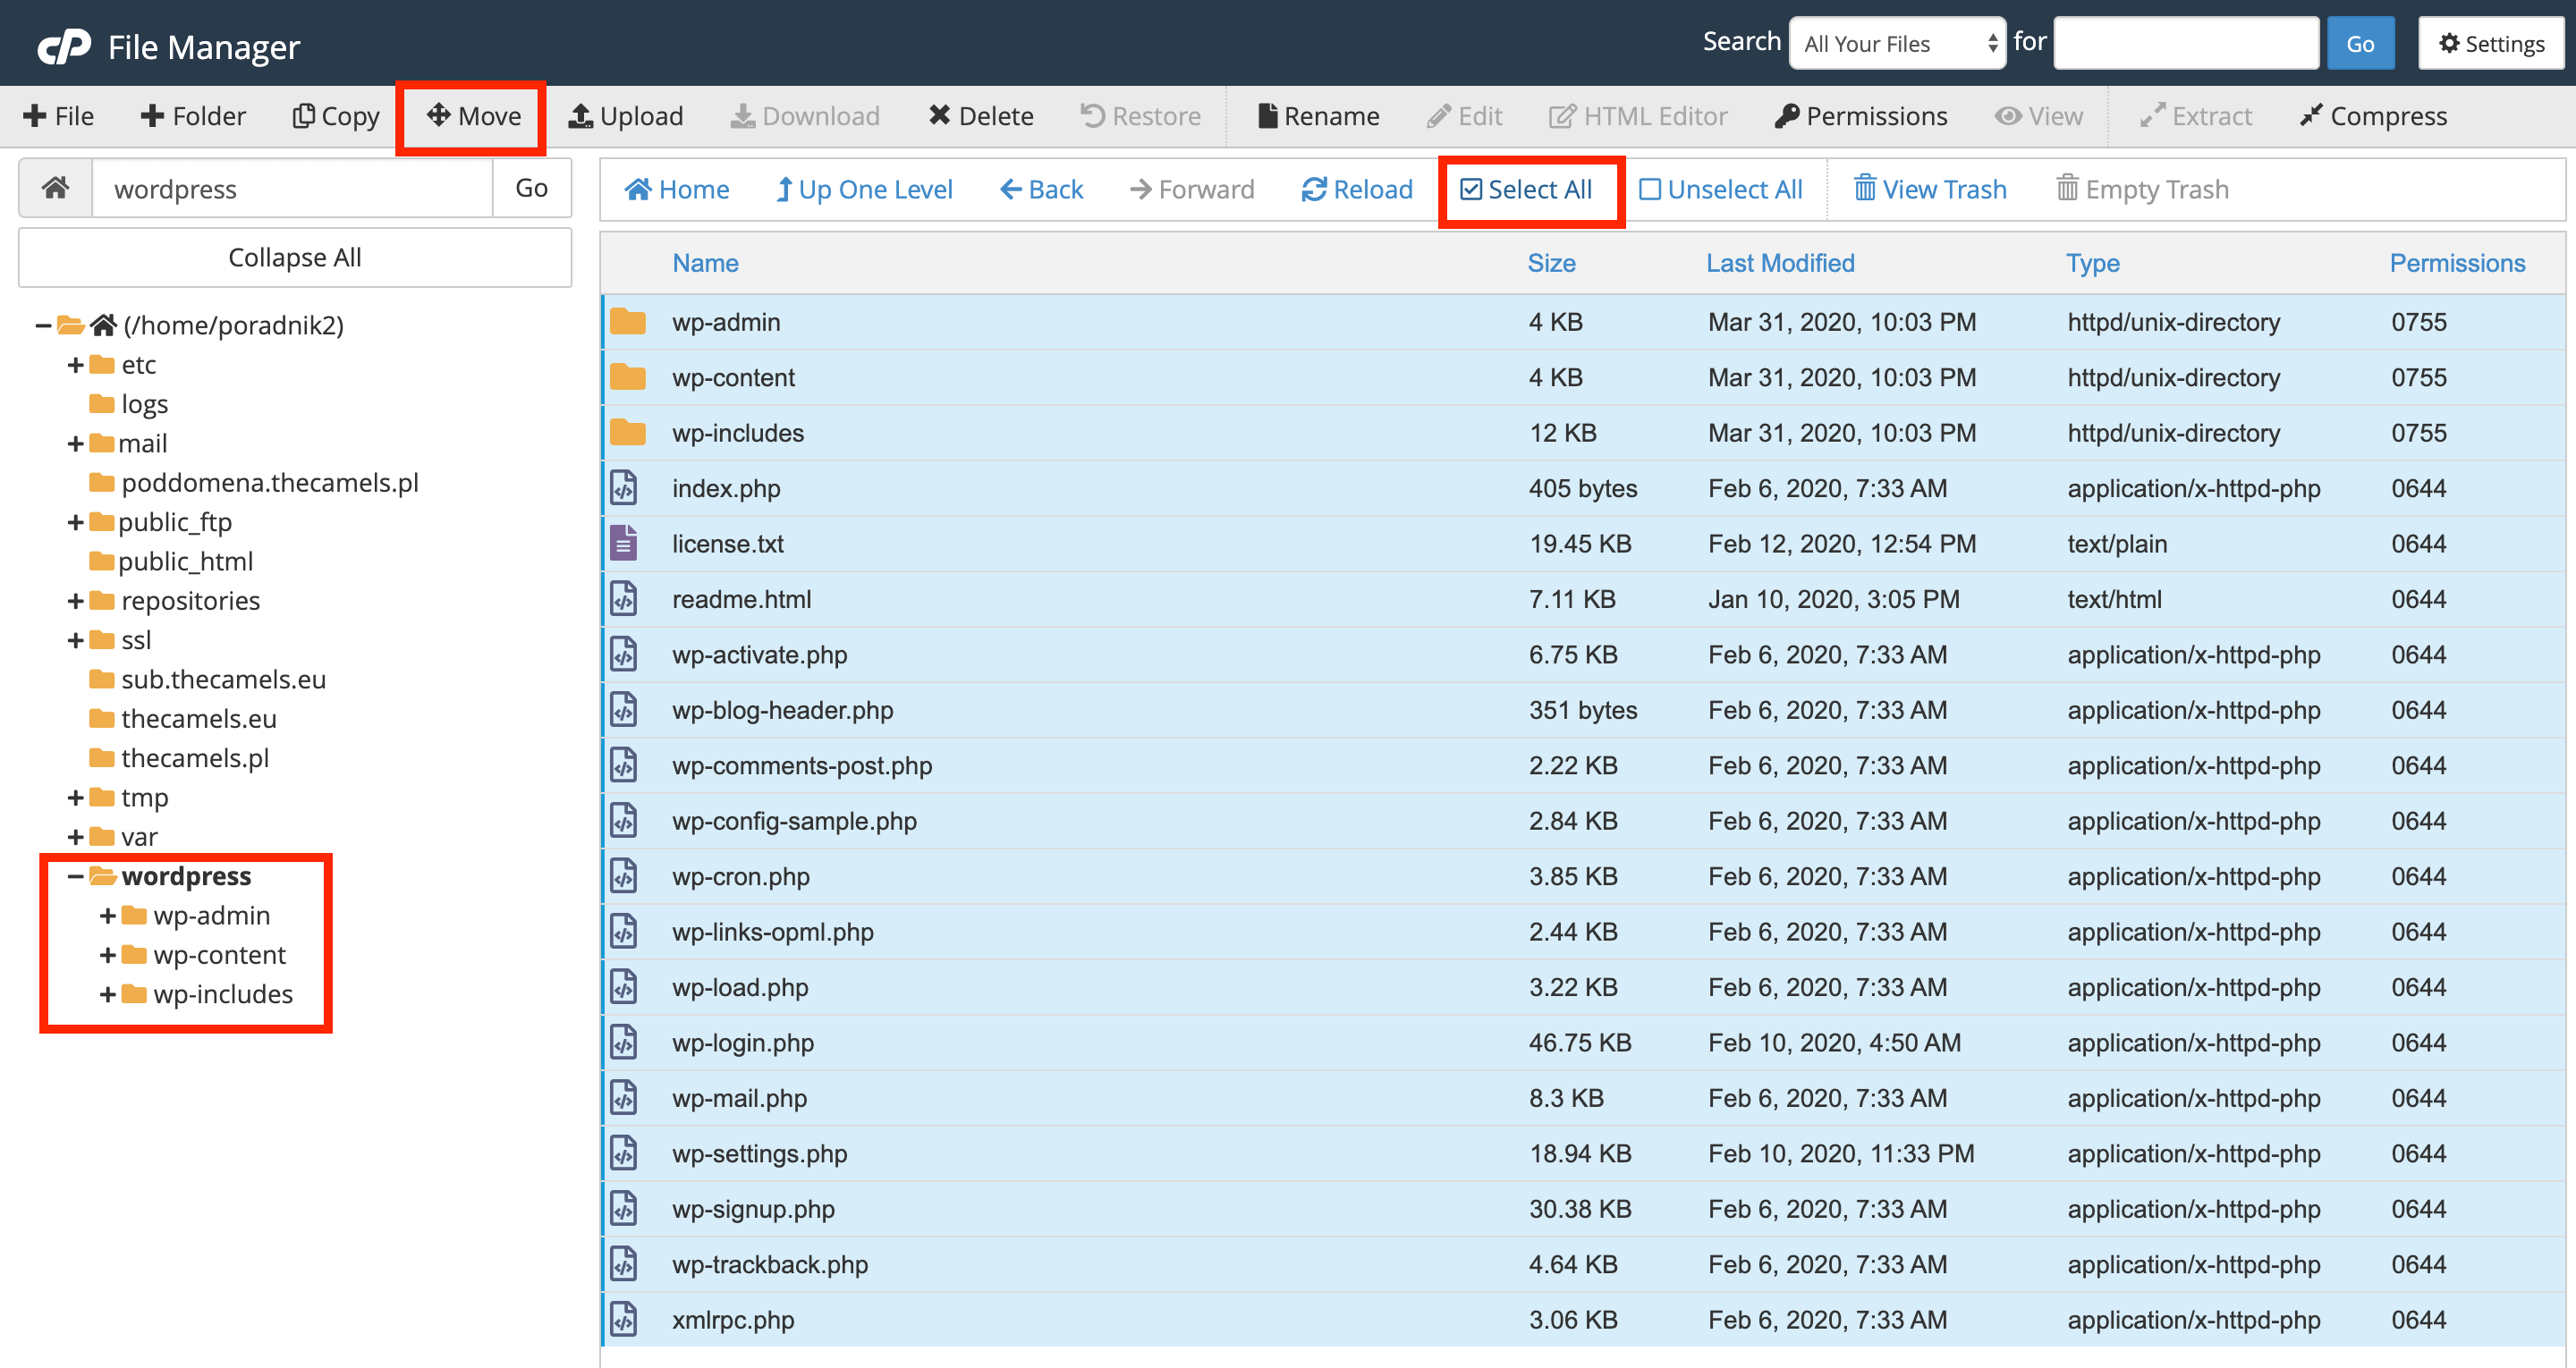
Task: Expand the repositories tree node
Action: coord(75,601)
